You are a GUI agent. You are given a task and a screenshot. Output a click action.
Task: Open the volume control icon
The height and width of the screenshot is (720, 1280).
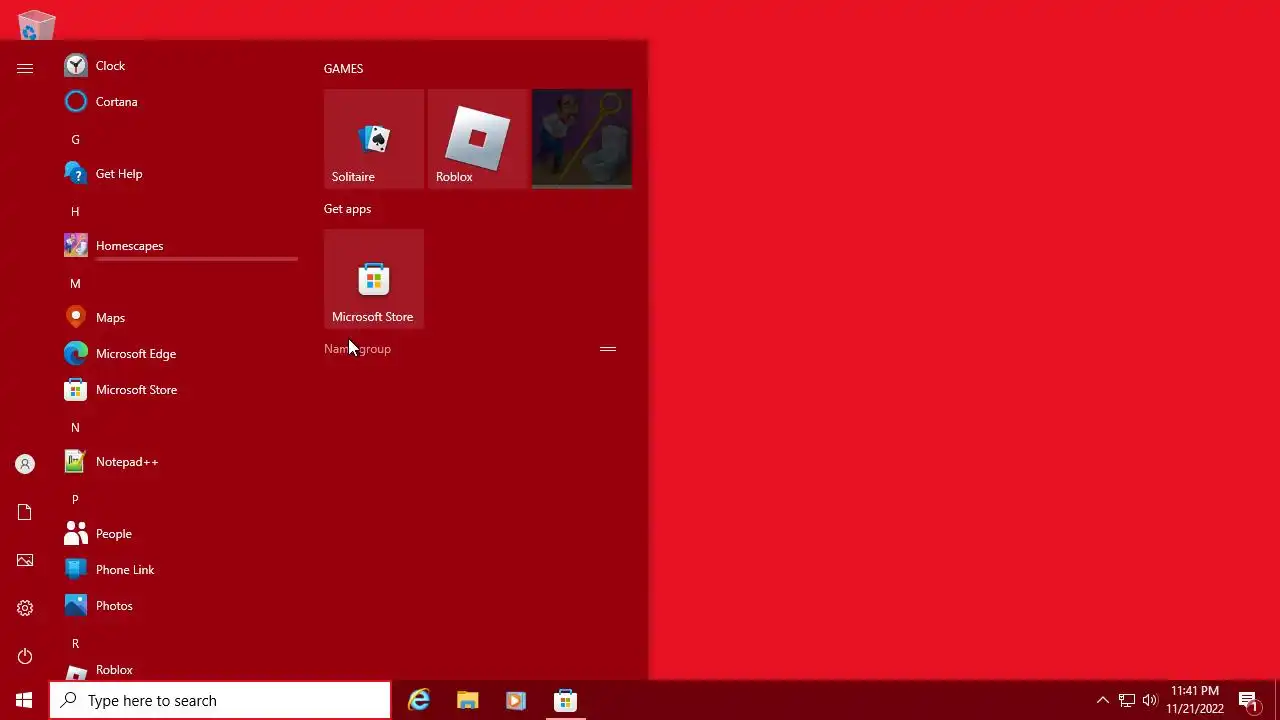(1150, 700)
